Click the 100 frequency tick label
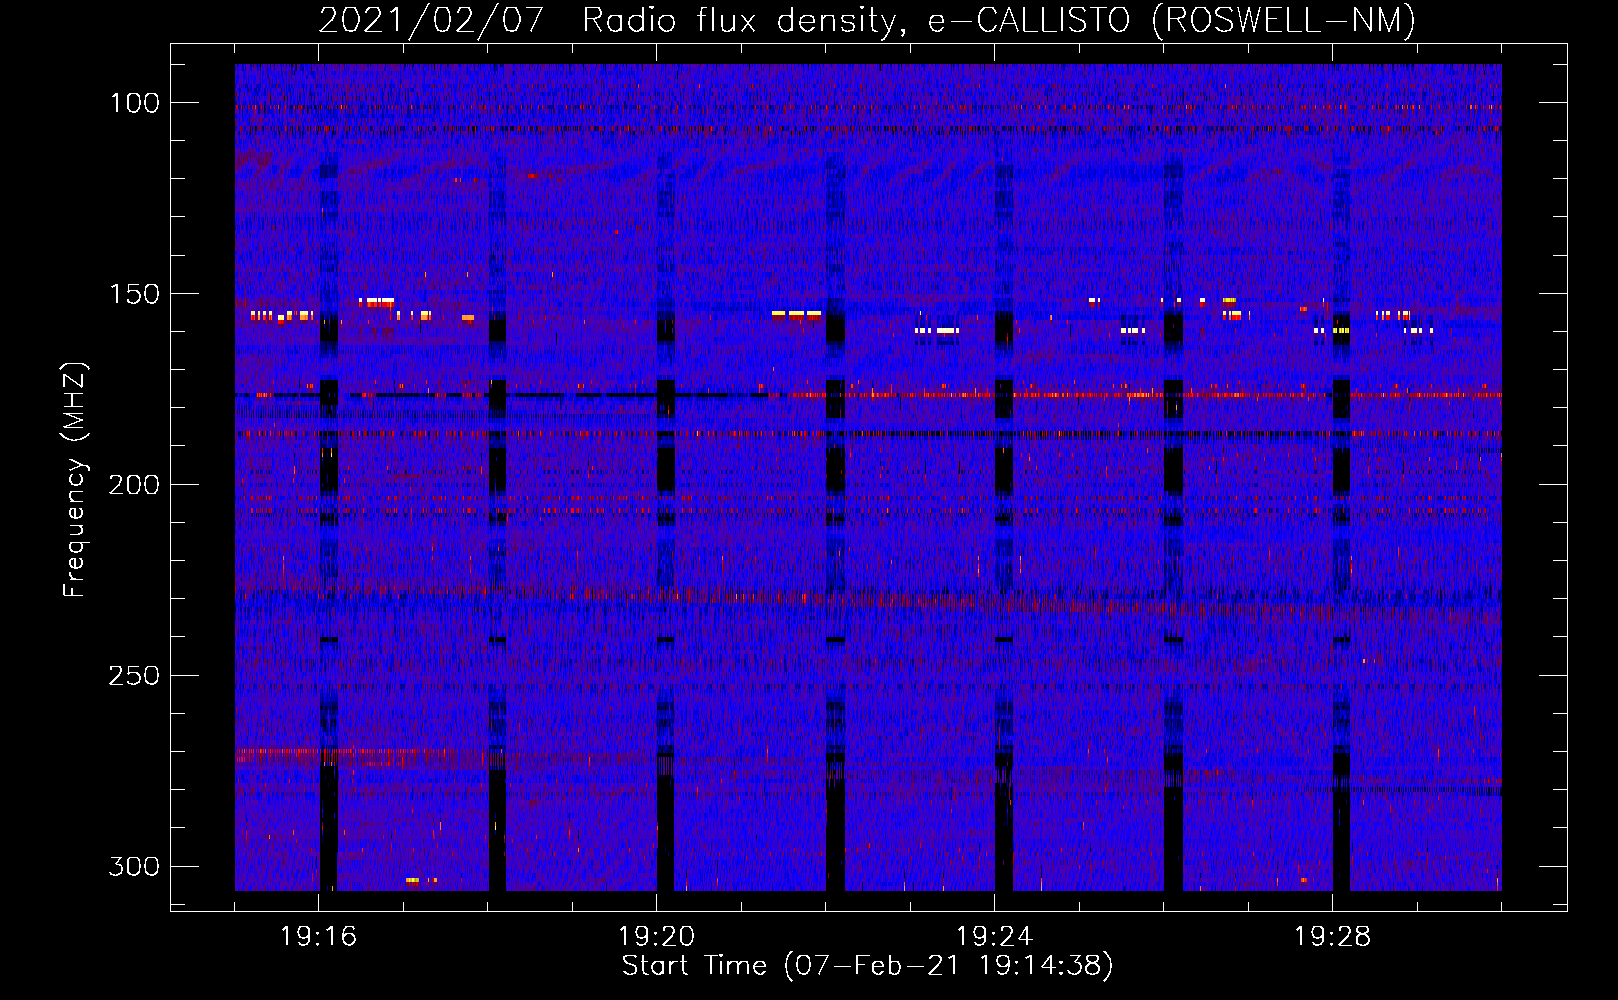 [x=135, y=103]
